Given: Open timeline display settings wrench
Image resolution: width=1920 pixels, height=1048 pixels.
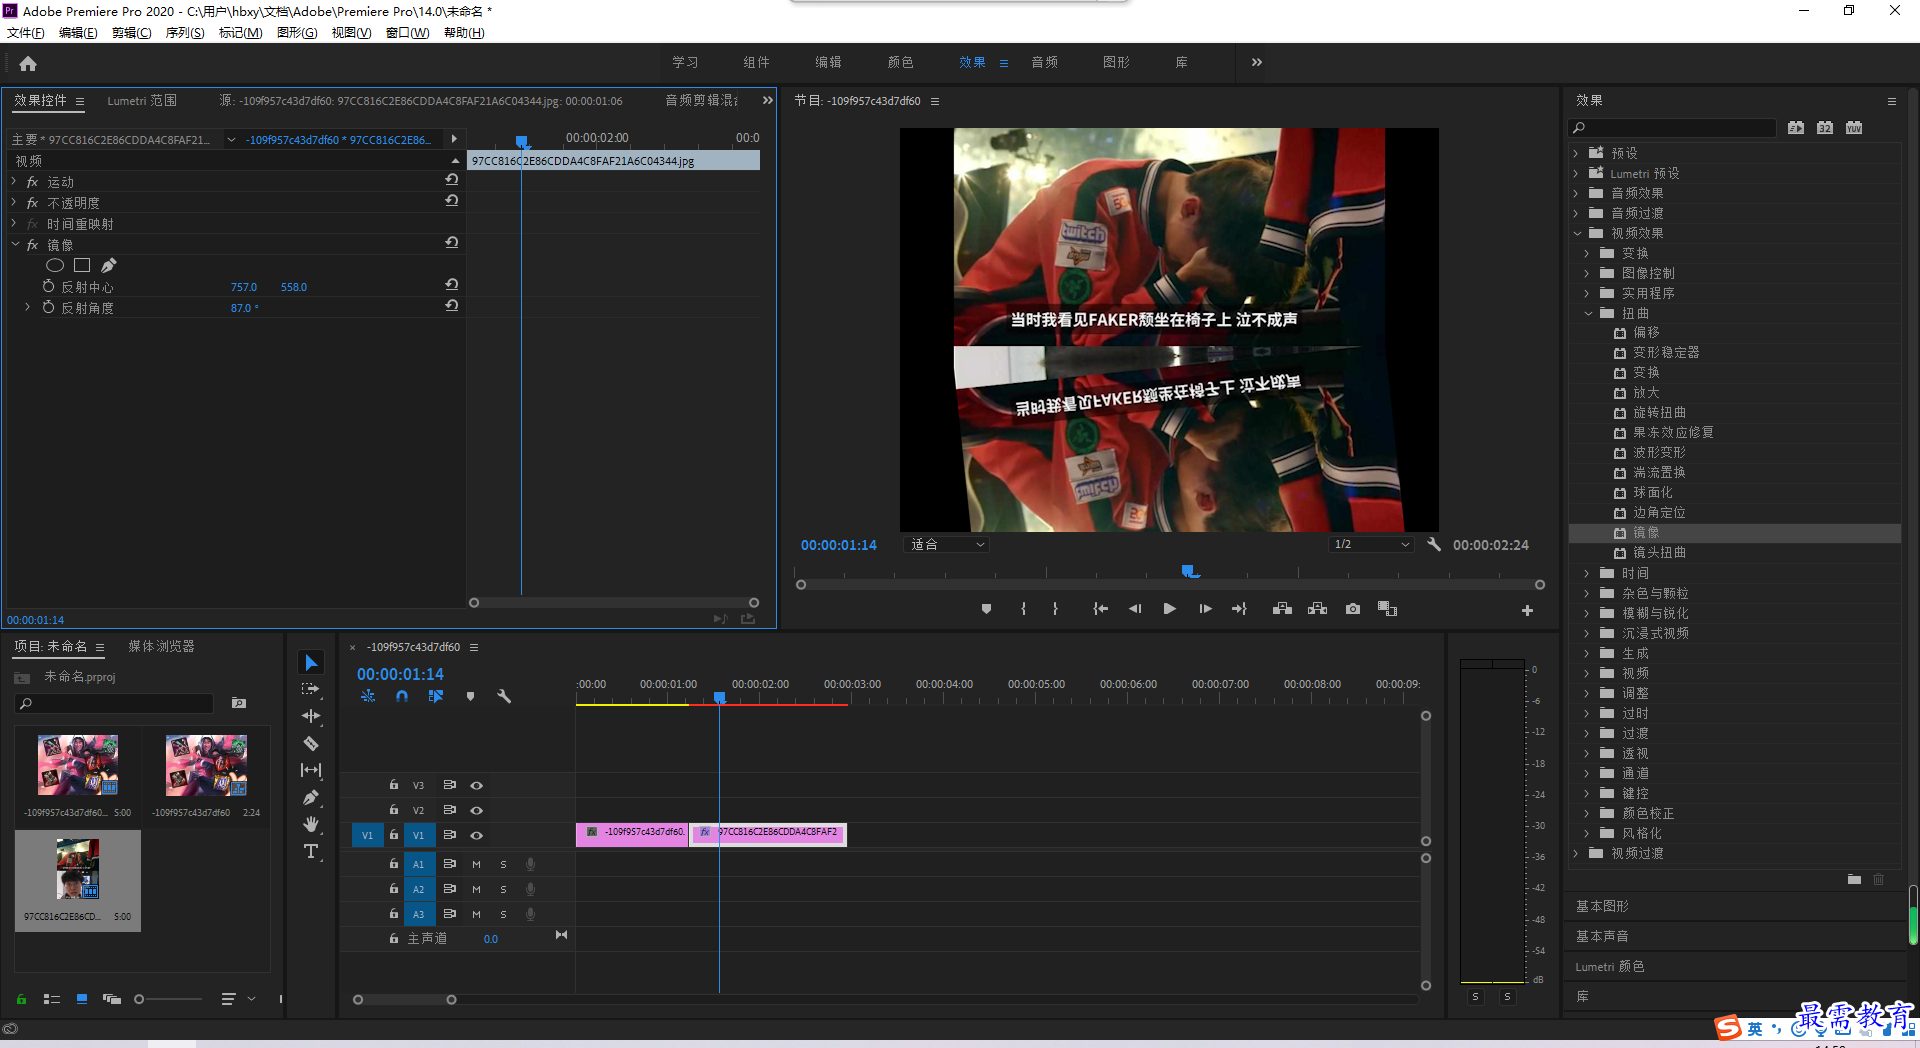Looking at the screenshot, I should point(504,696).
